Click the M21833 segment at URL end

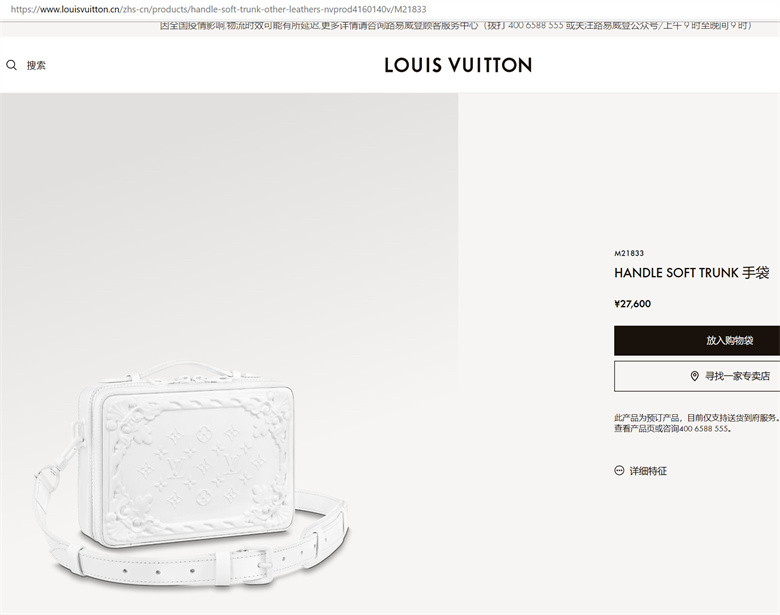tap(410, 9)
